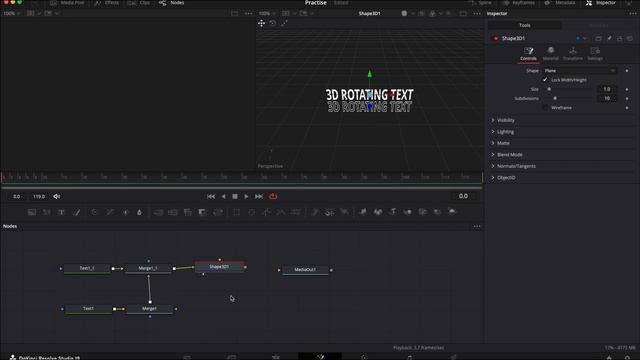Add a Merge 3D node from the toolbar
Screen dimensions: 640x360
coord(407,212)
